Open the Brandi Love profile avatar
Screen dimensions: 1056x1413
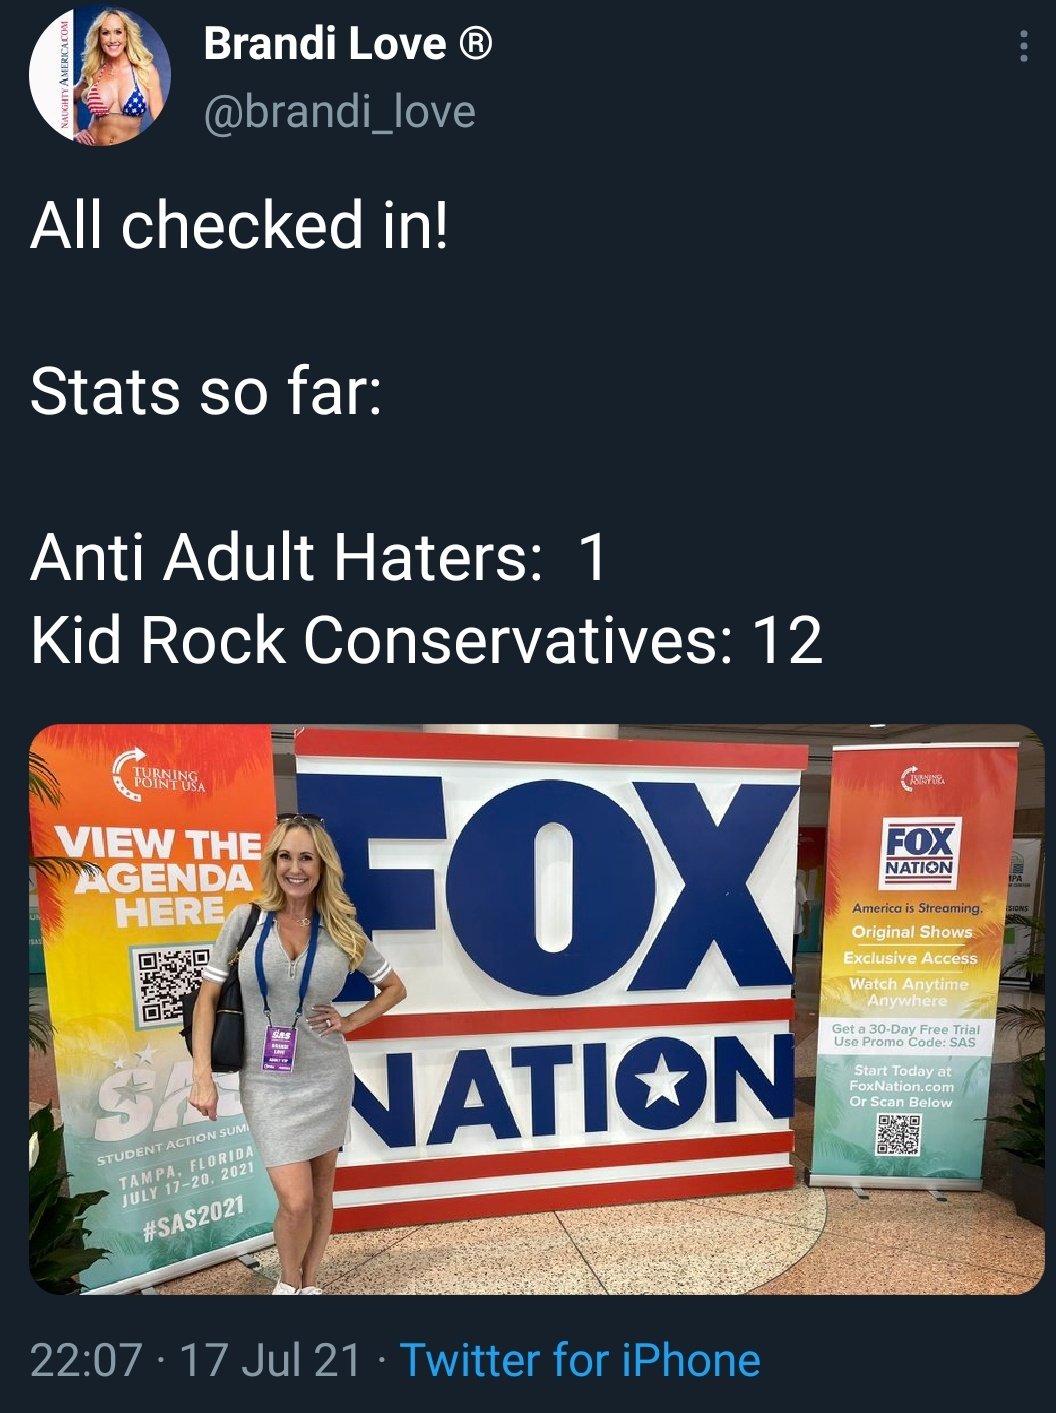(100, 75)
